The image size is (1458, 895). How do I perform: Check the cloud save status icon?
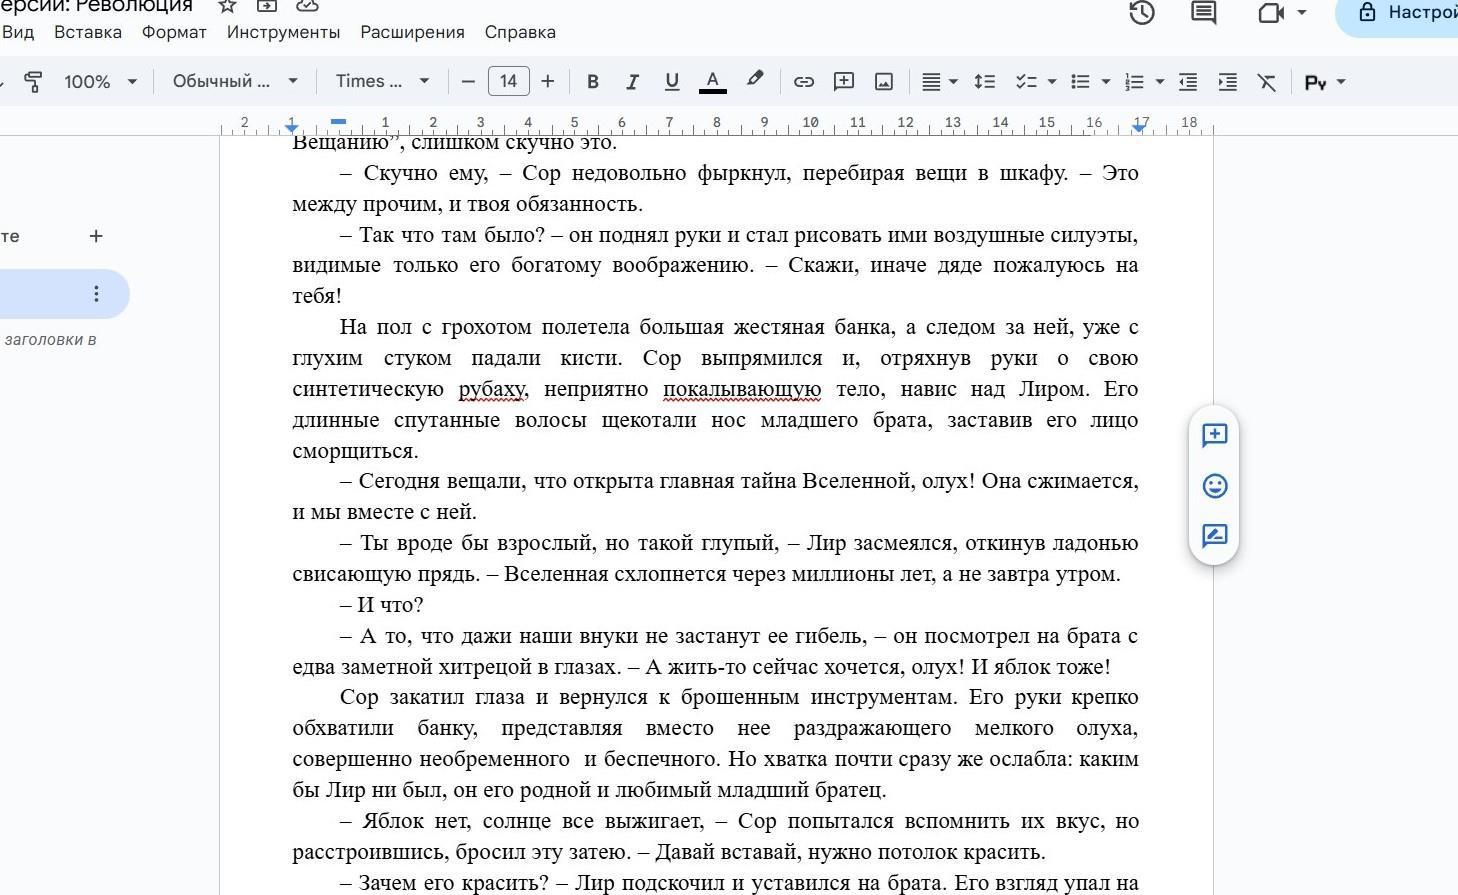tap(307, 6)
